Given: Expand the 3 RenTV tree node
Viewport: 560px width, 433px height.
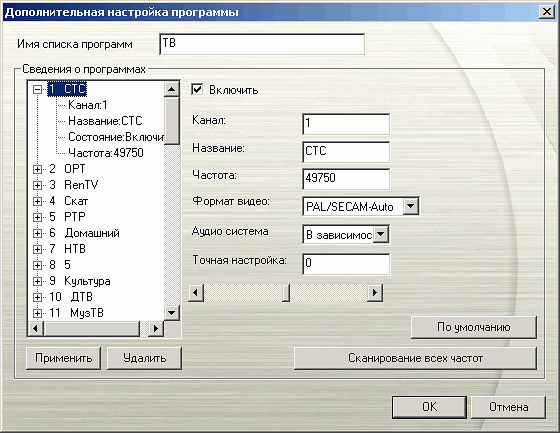Looking at the screenshot, I should [x=38, y=185].
